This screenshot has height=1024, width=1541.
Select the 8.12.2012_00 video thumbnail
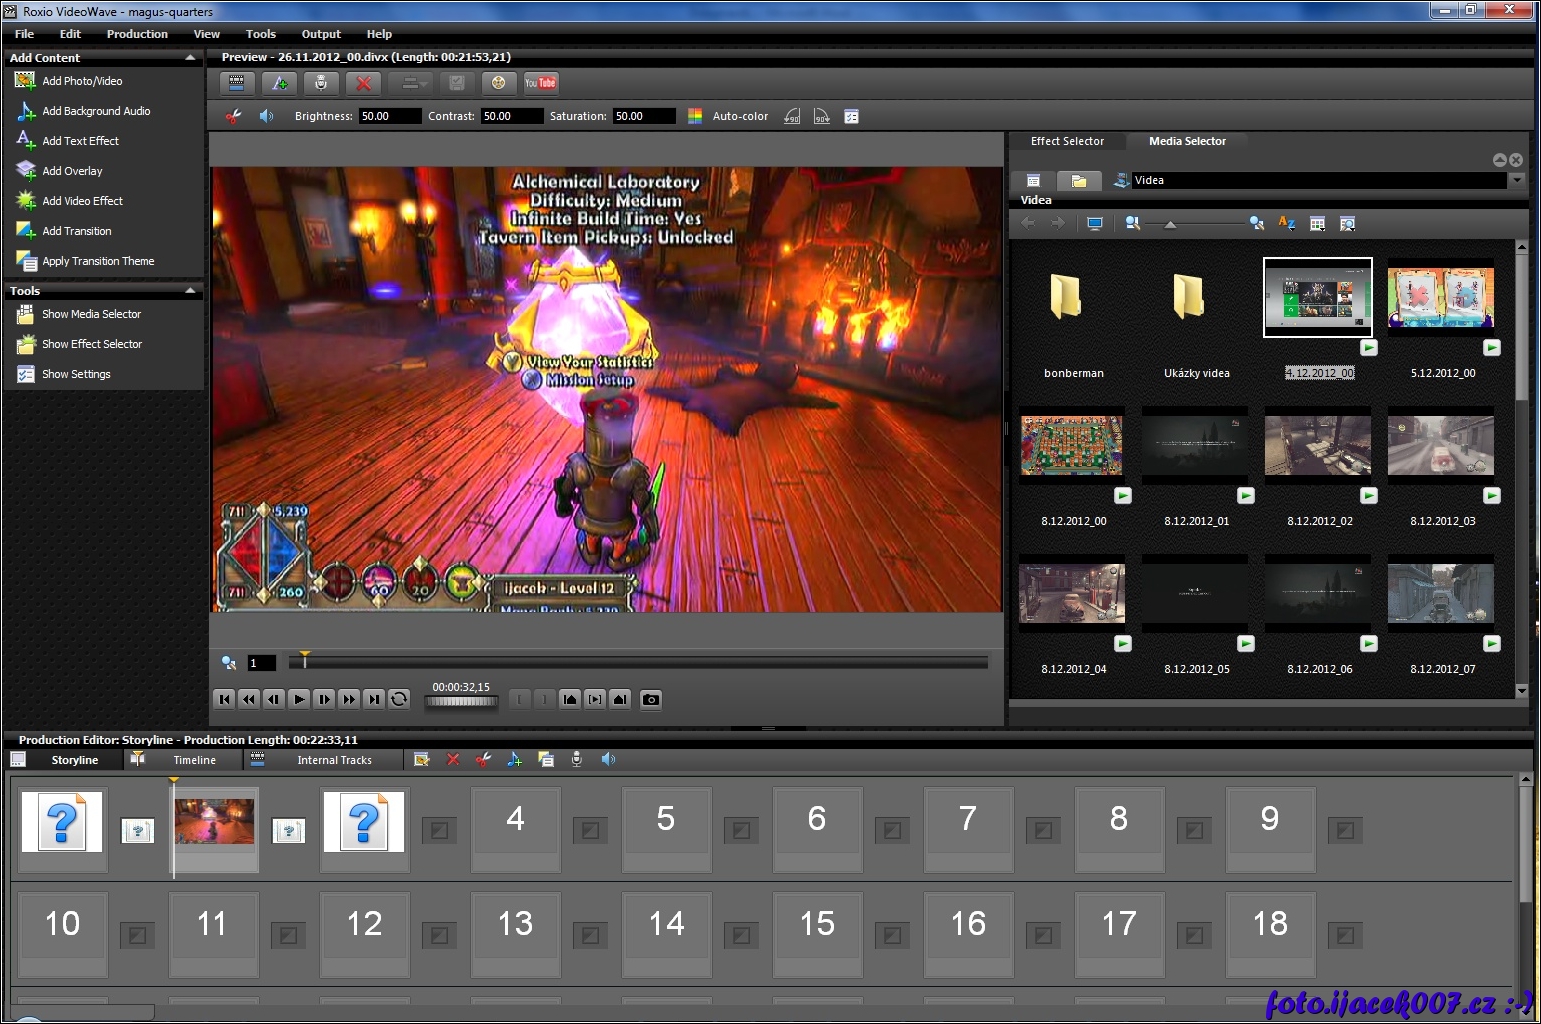coord(1072,446)
